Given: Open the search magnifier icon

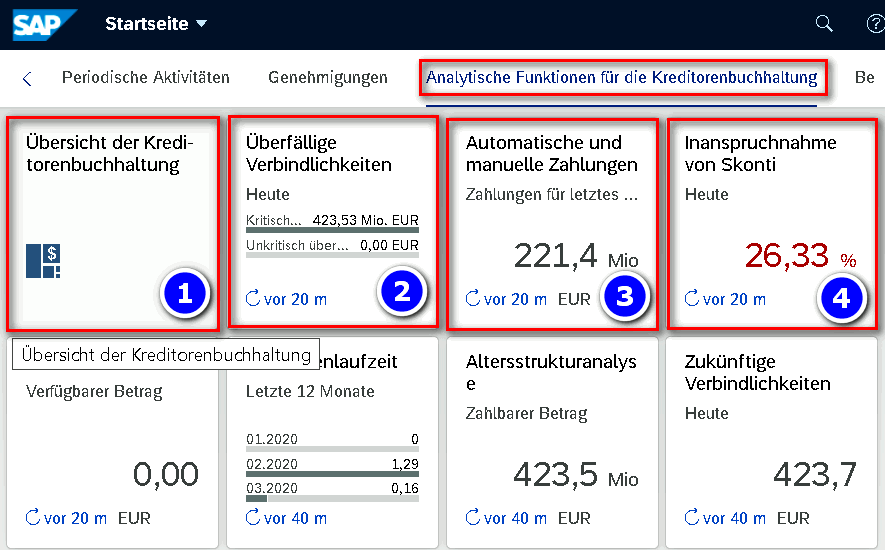Looking at the screenshot, I should [824, 24].
